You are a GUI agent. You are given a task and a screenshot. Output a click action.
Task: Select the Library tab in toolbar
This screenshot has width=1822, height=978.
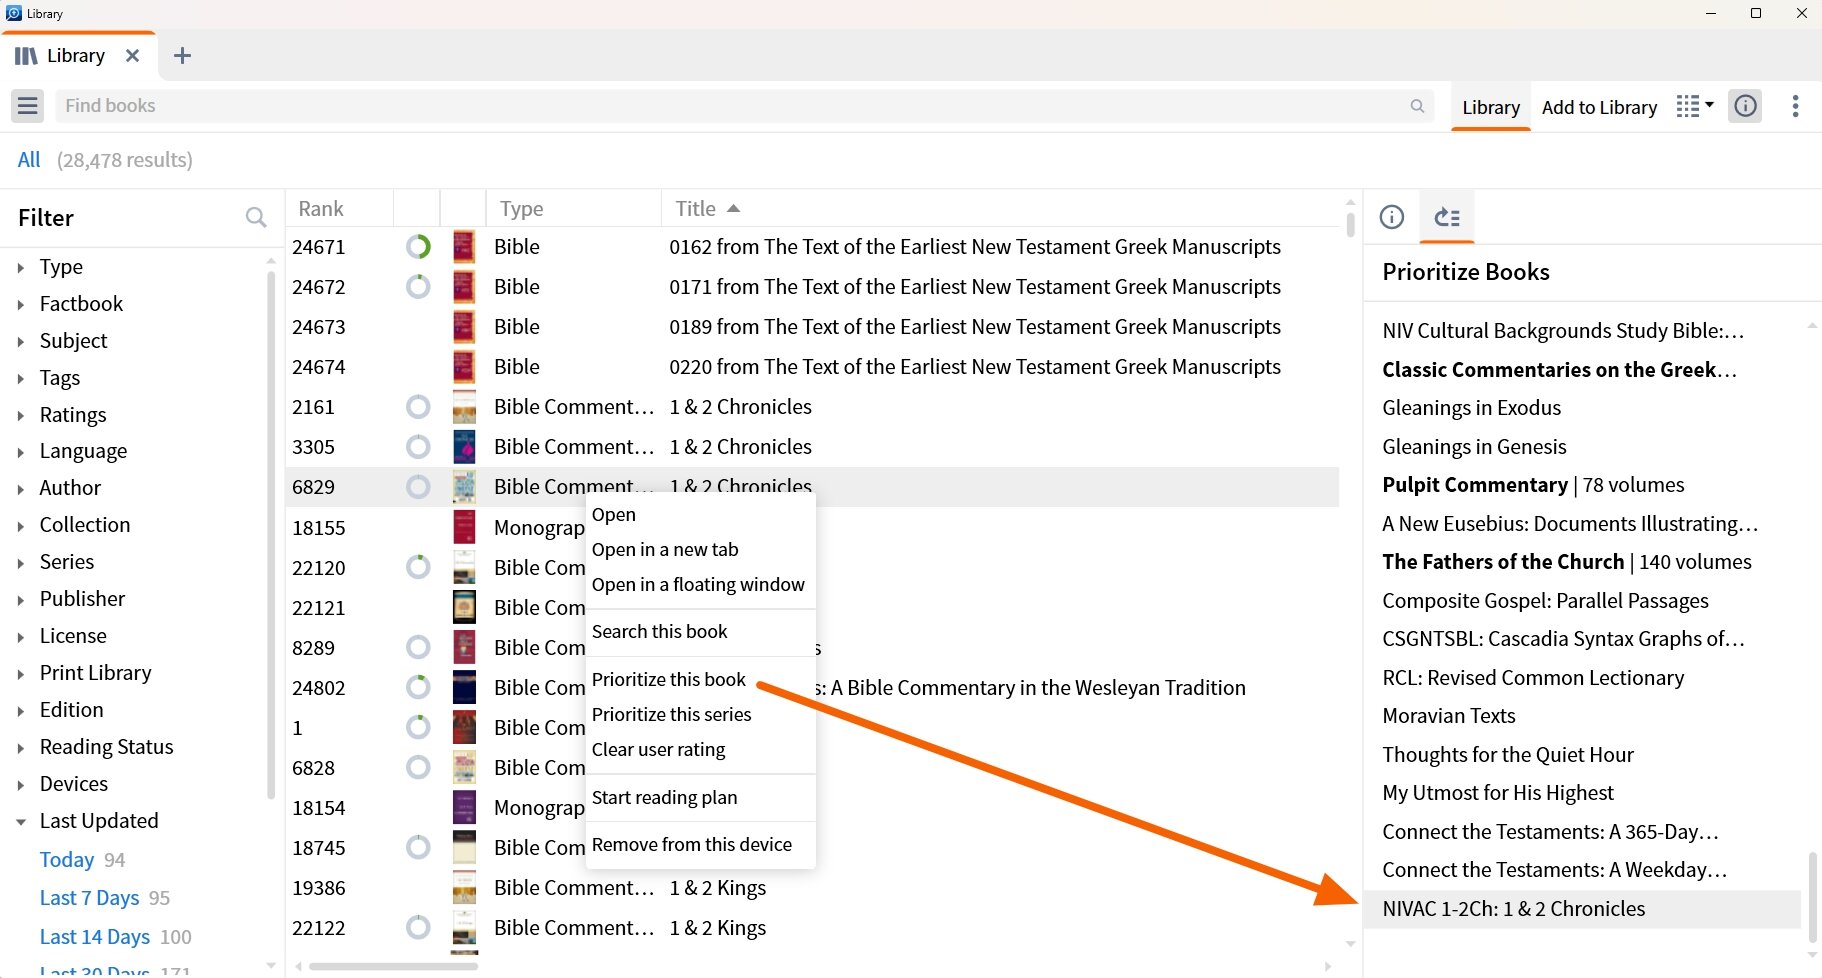coord(1491,107)
